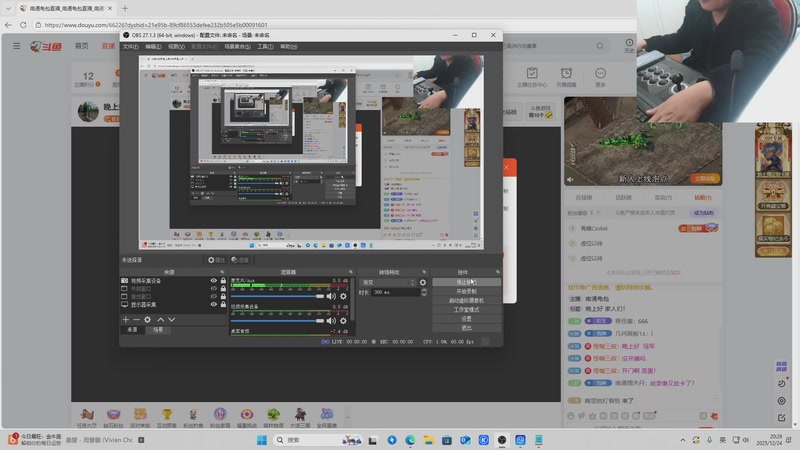Open transition properties gear next to 渐变
800x450 pixels.
click(422, 282)
